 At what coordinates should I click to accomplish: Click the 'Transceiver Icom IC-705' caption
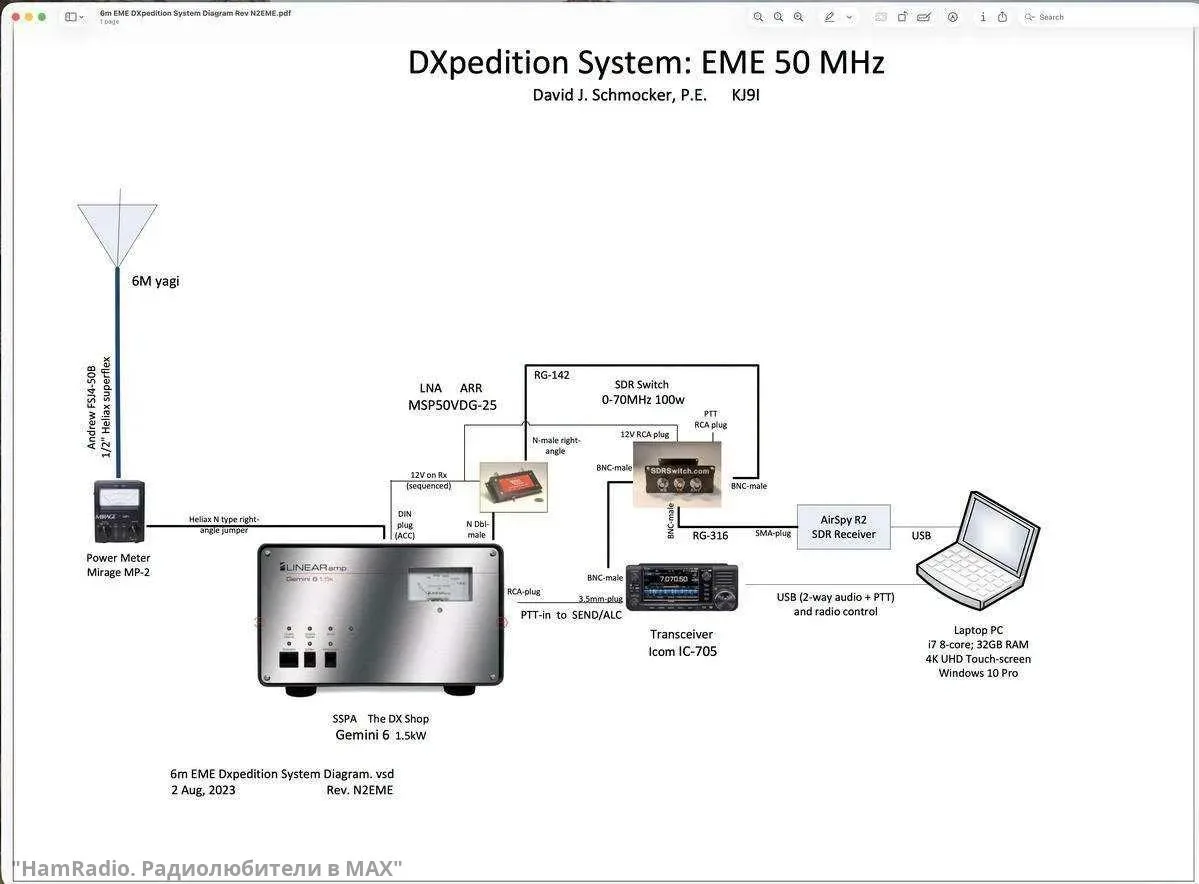point(682,643)
